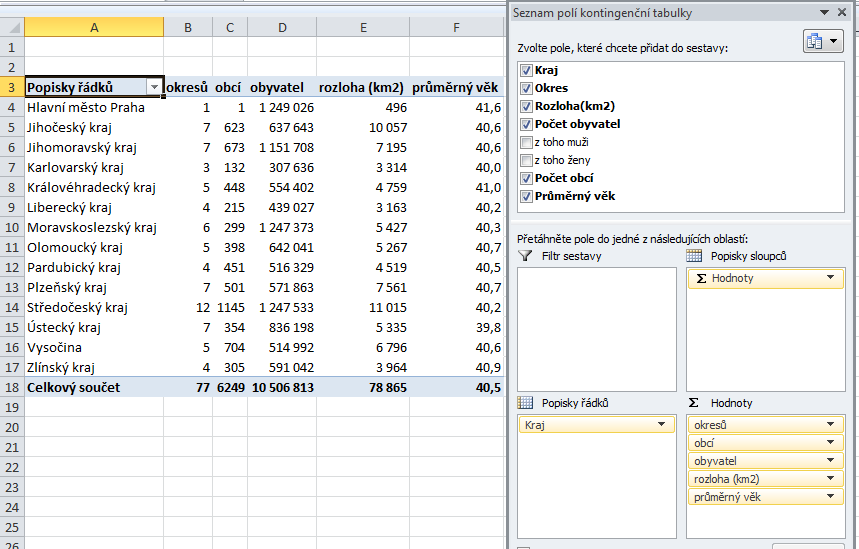The image size is (859, 549).
Task: Click the select-all corner of the sheet
Action: click(12, 27)
